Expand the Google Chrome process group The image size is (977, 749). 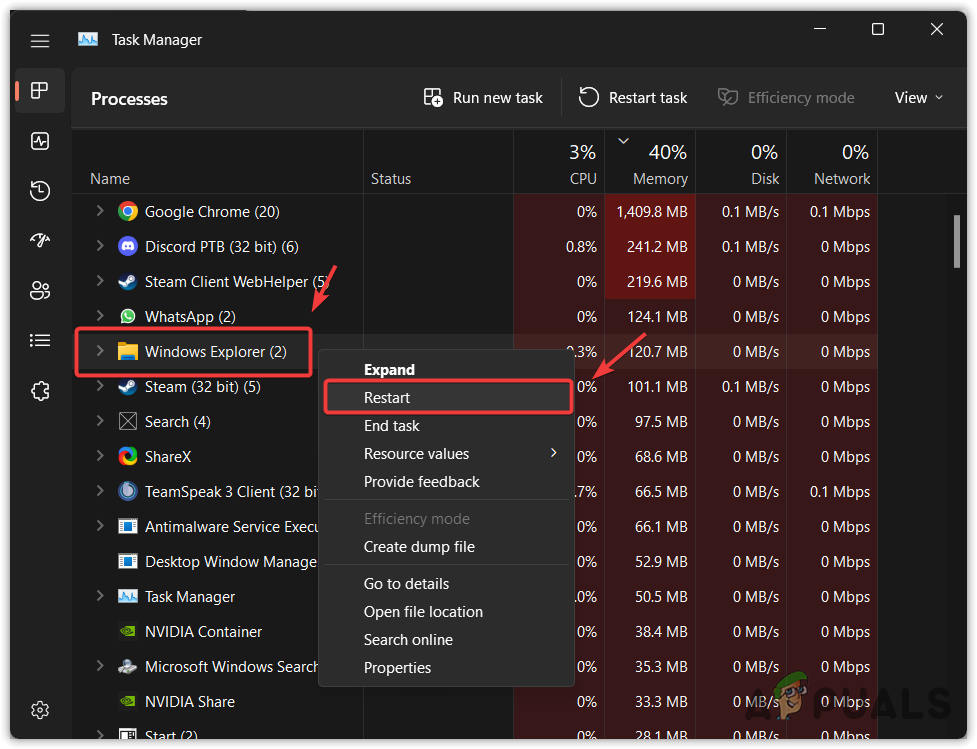click(x=98, y=211)
